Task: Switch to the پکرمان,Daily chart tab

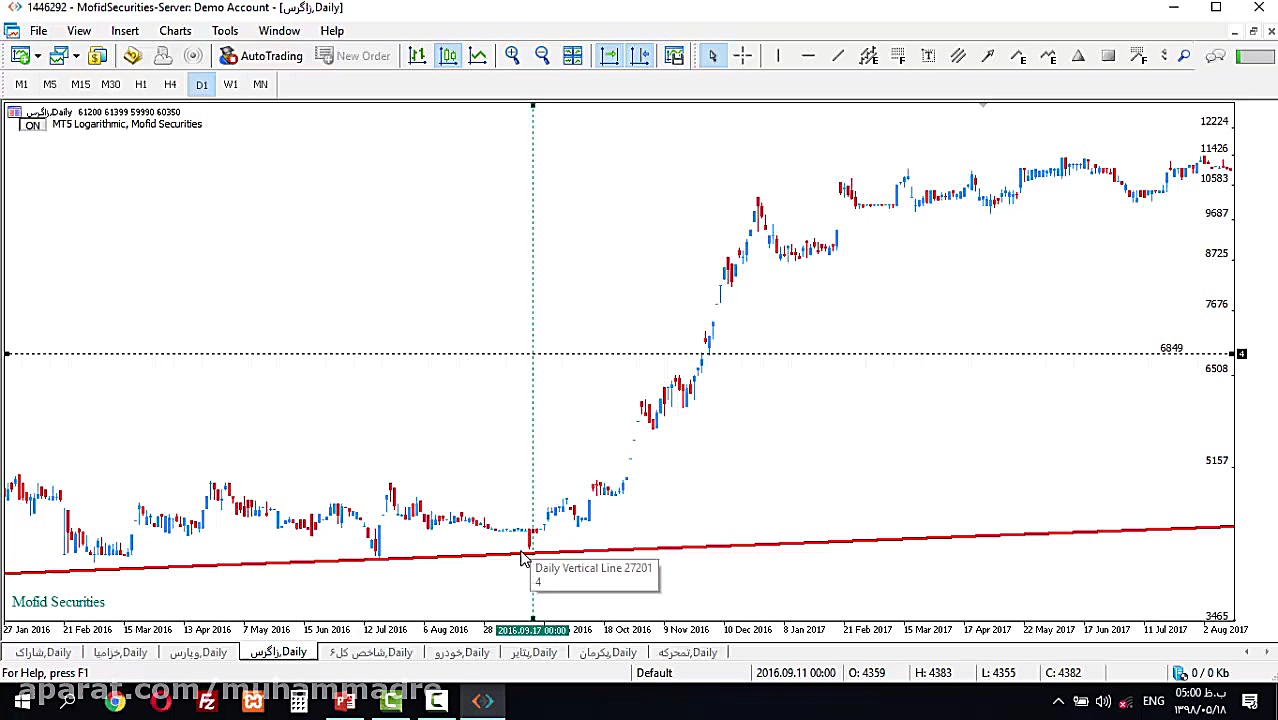Action: pyautogui.click(x=608, y=653)
